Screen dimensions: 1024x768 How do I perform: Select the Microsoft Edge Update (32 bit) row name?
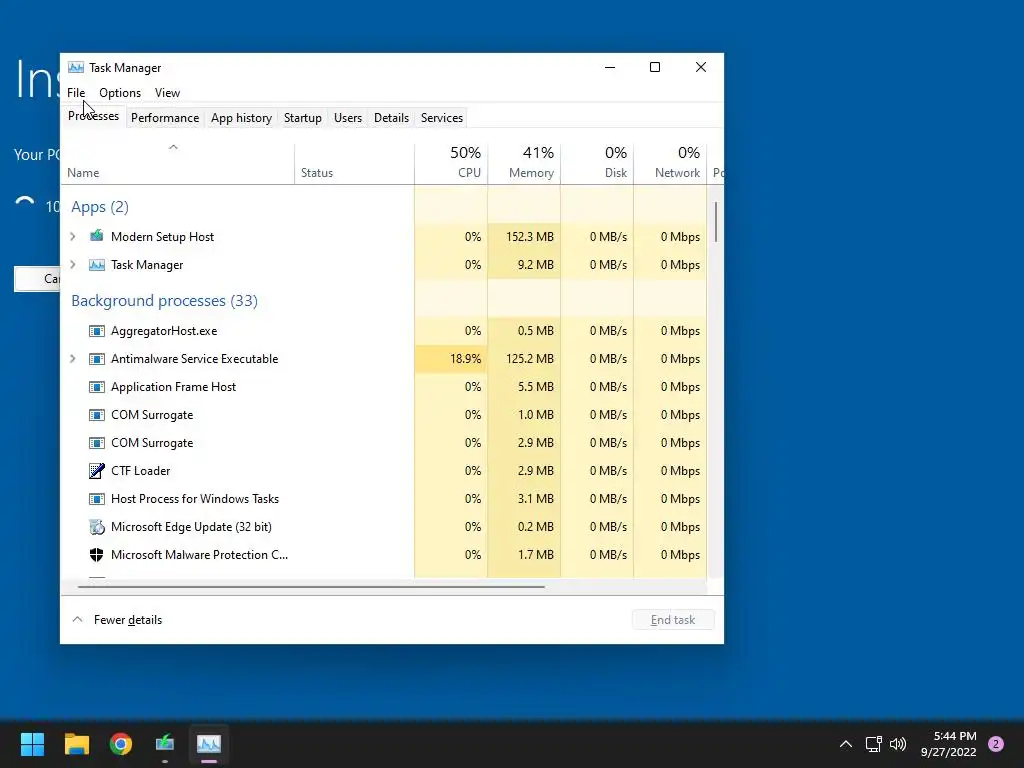pyautogui.click(x=191, y=527)
